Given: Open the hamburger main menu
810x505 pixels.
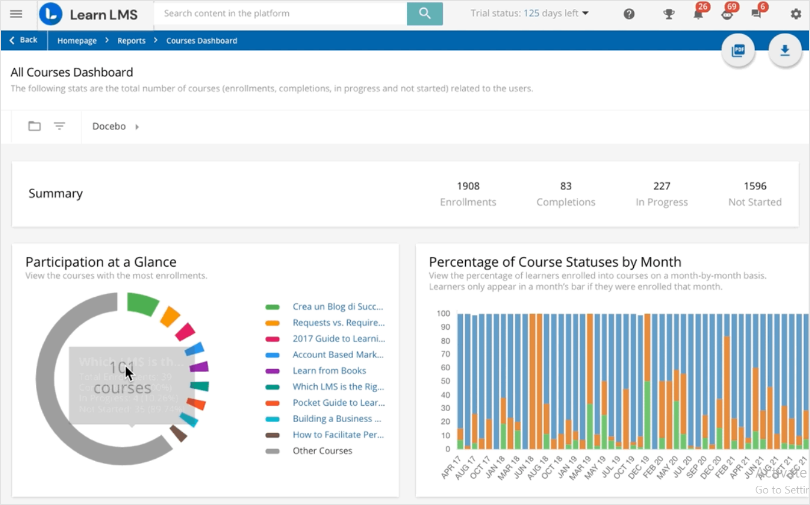Looking at the screenshot, I should click(x=16, y=14).
